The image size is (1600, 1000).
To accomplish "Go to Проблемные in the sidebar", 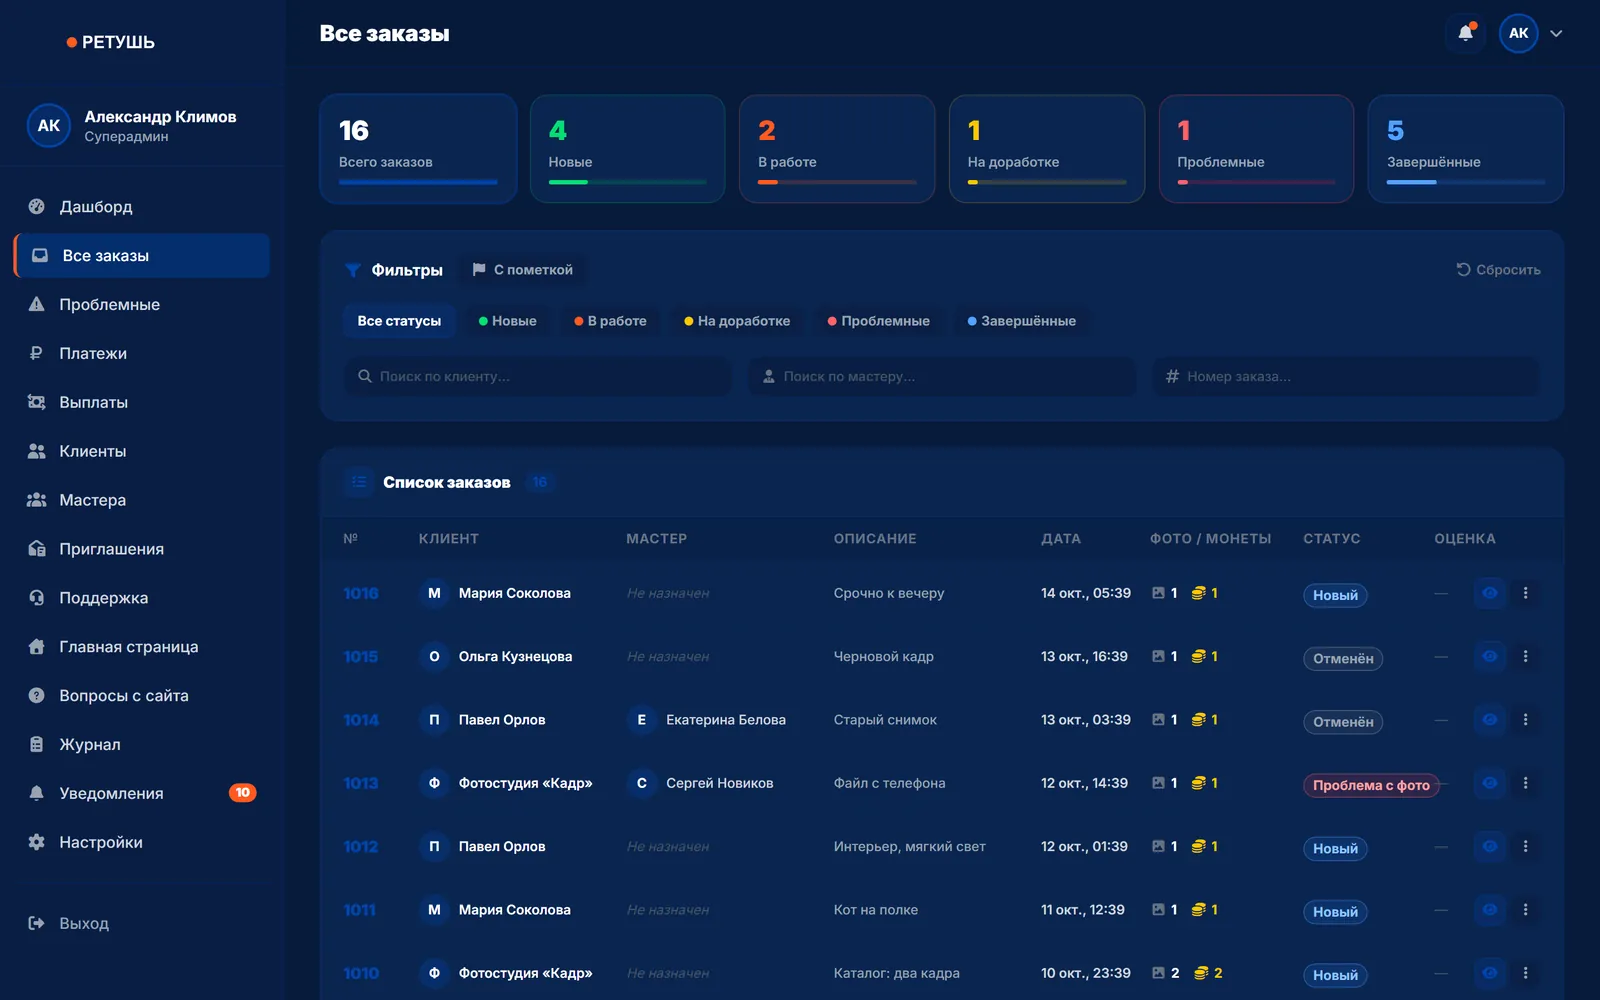I will point(142,305).
